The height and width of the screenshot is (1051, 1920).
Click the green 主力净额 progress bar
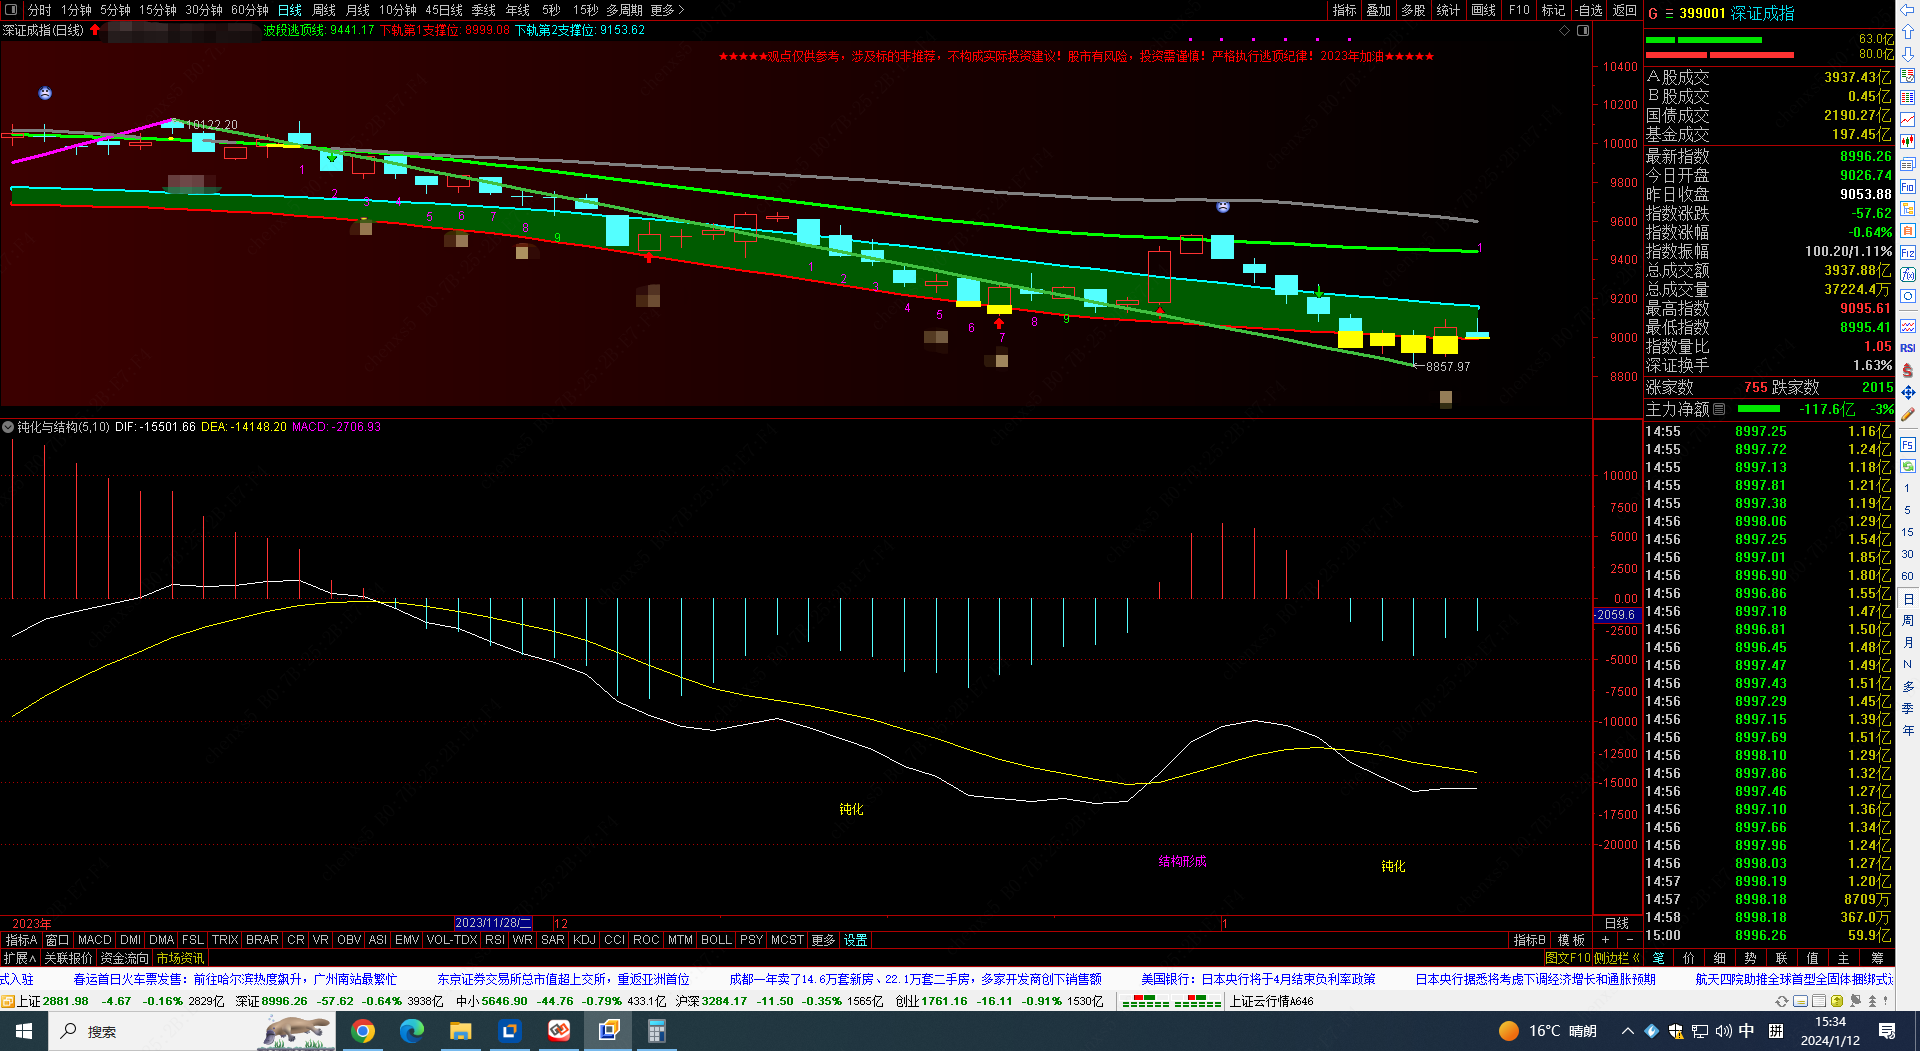coord(1759,409)
